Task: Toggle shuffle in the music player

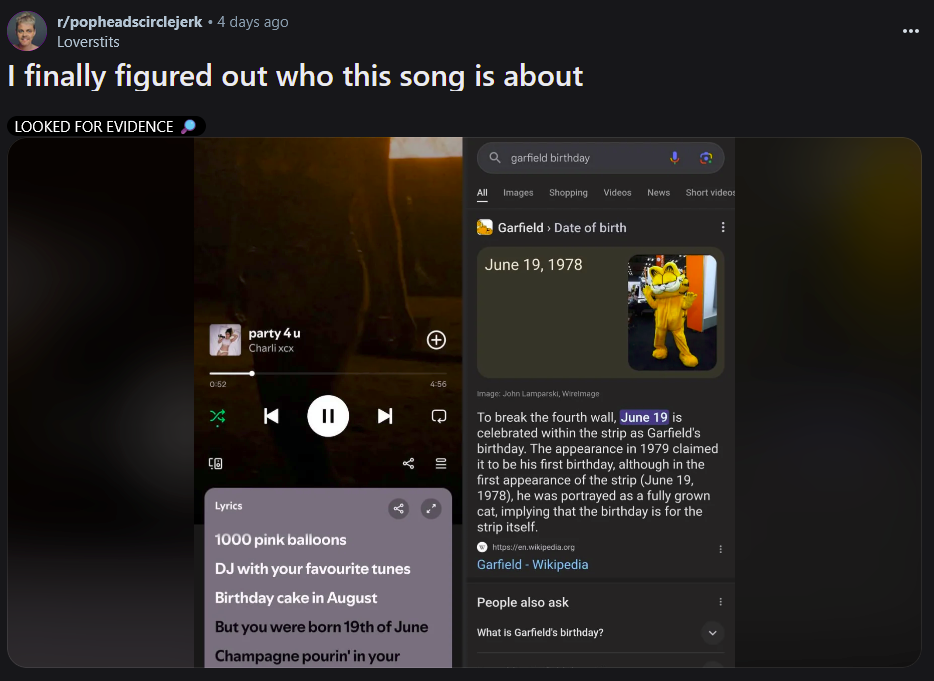Action: (217, 416)
